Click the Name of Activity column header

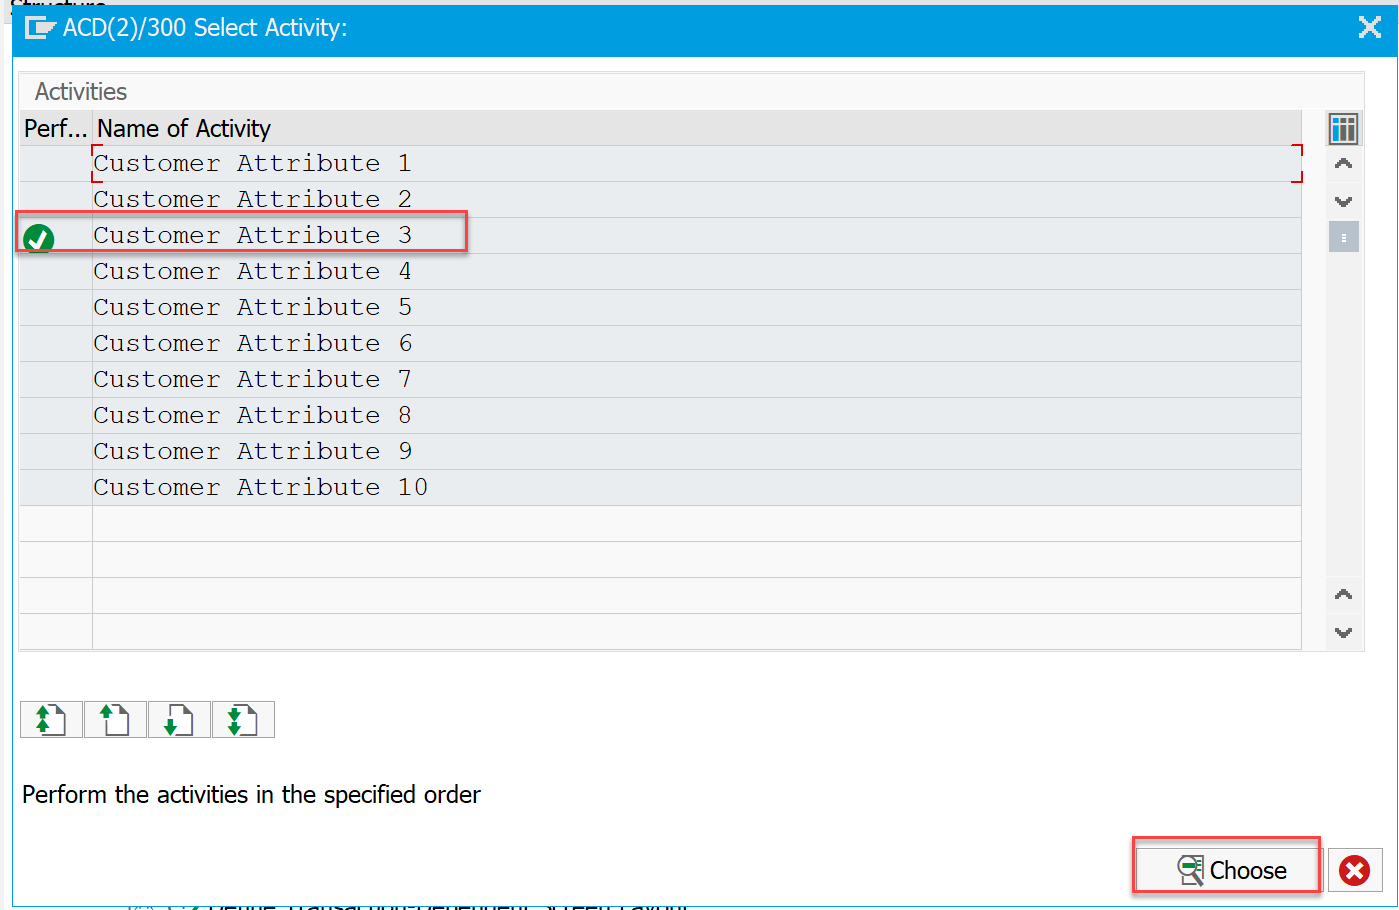(184, 128)
